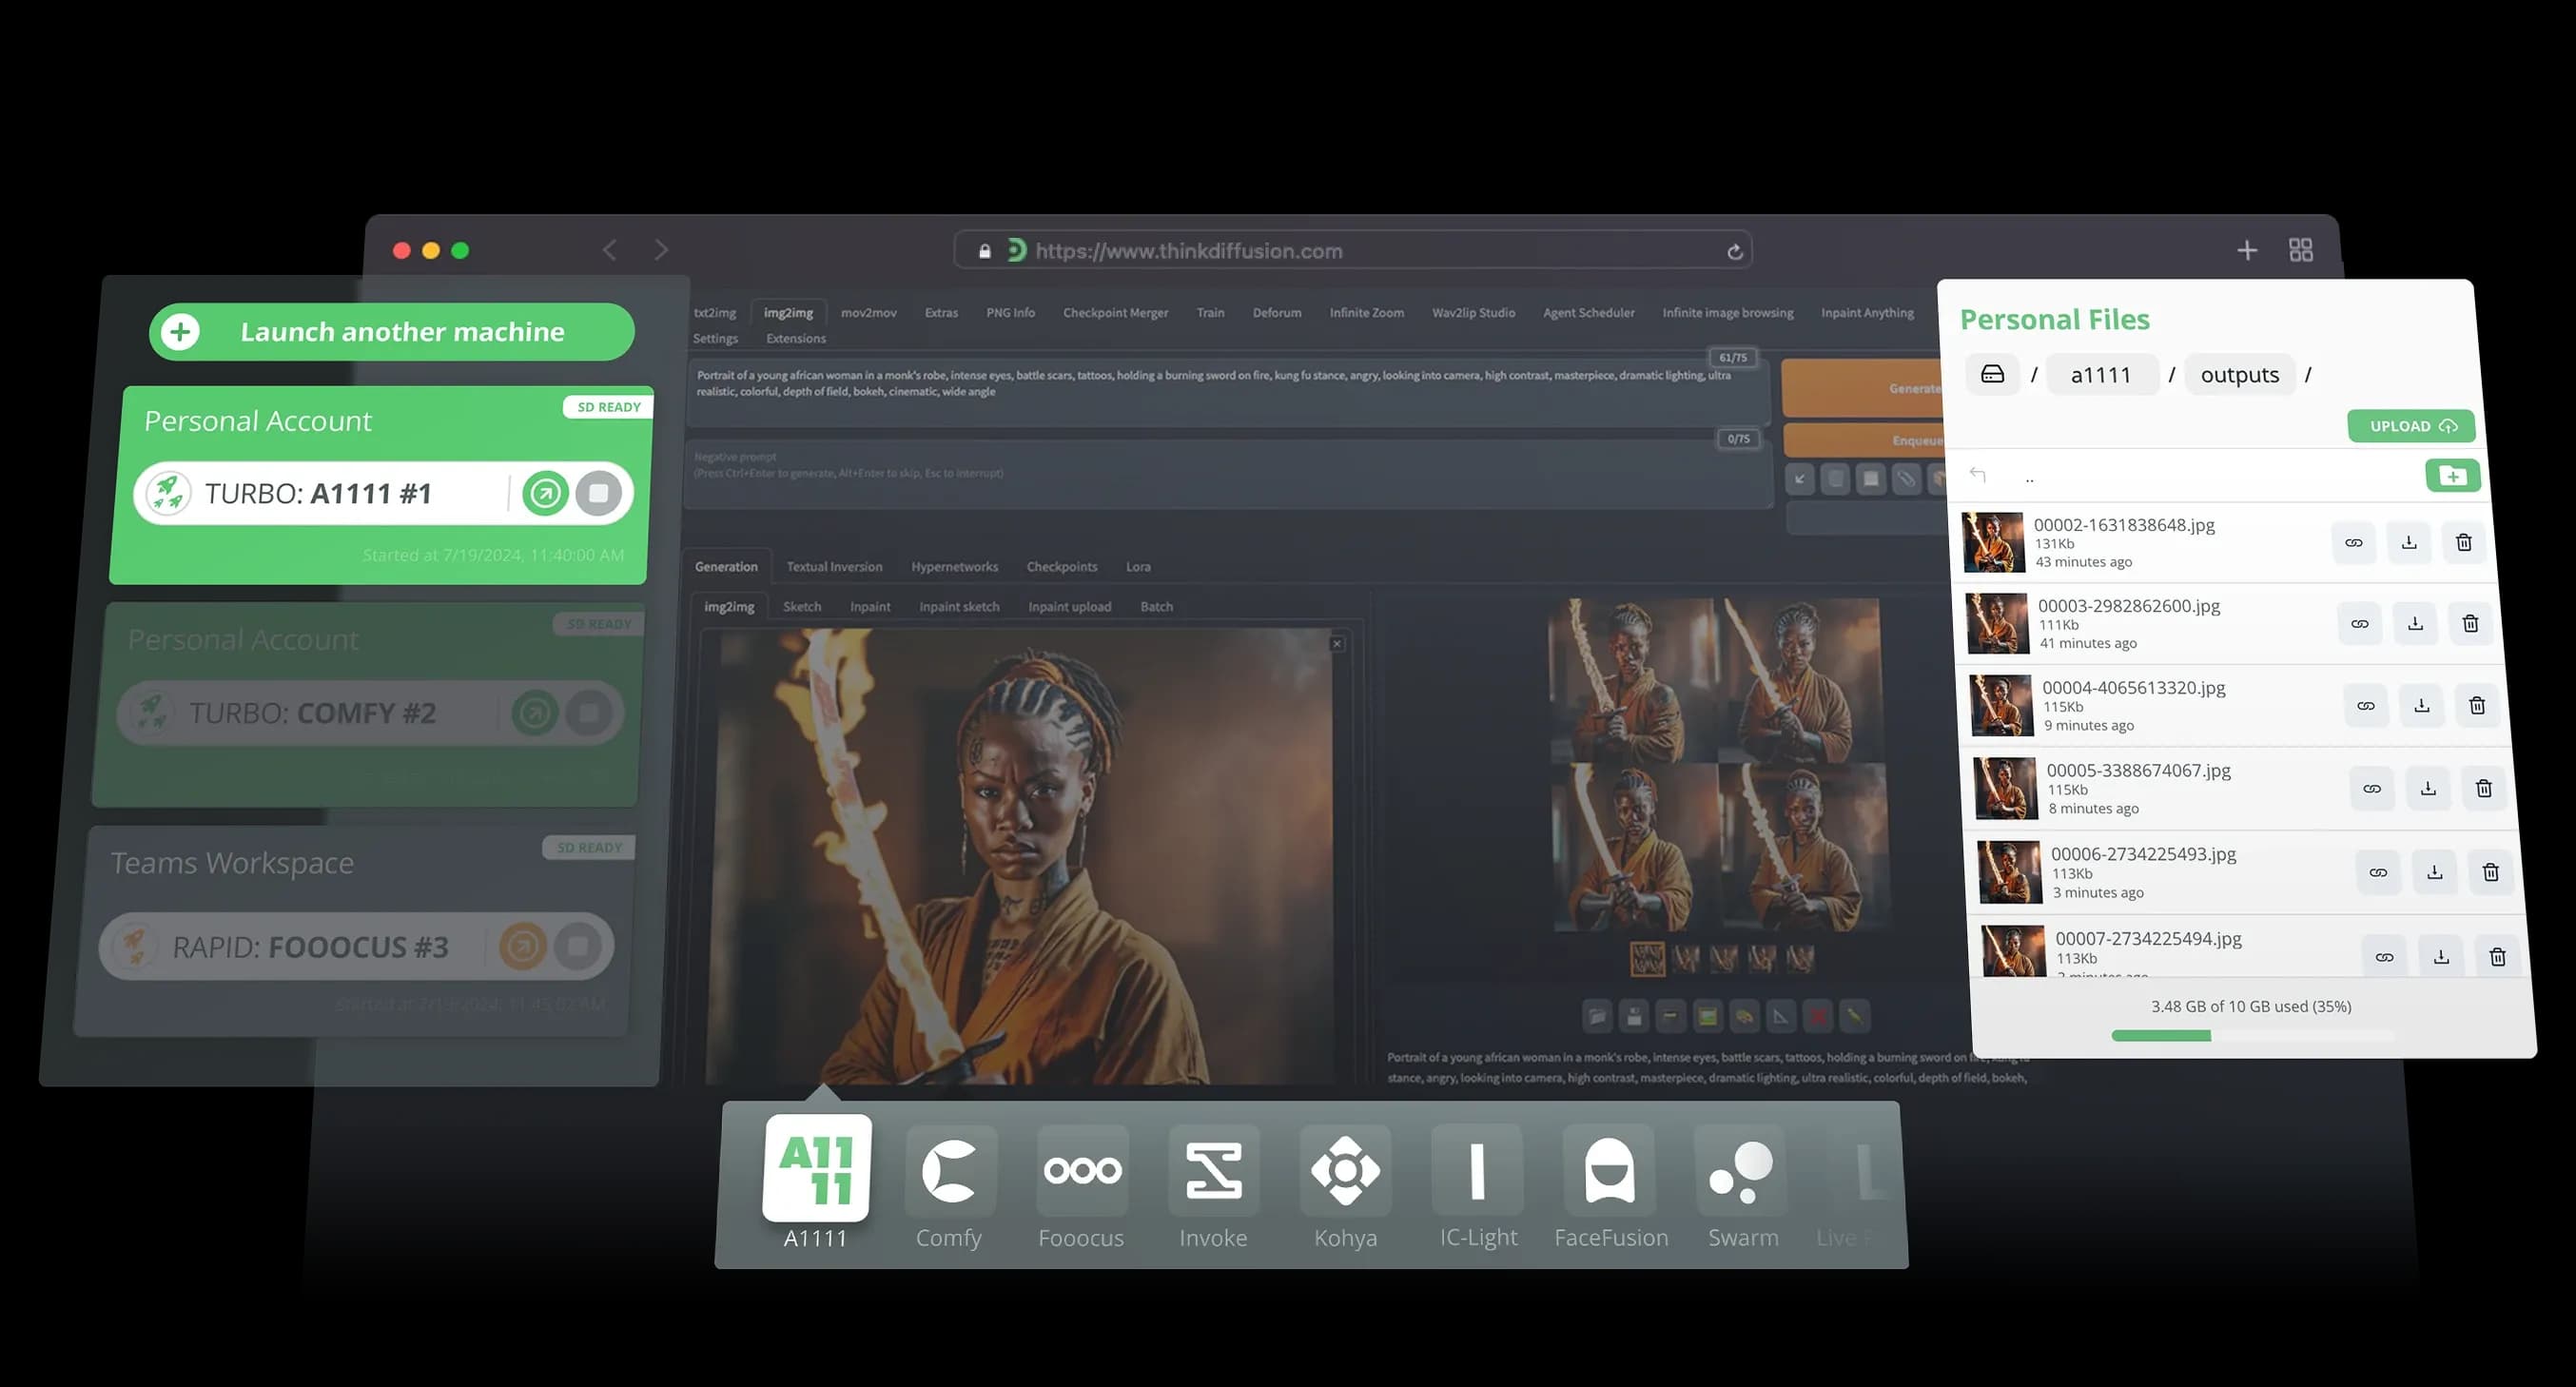Image resolution: width=2576 pixels, height=1387 pixels.
Task: Download 00002-1631838648.jpg file
Action: (2409, 543)
